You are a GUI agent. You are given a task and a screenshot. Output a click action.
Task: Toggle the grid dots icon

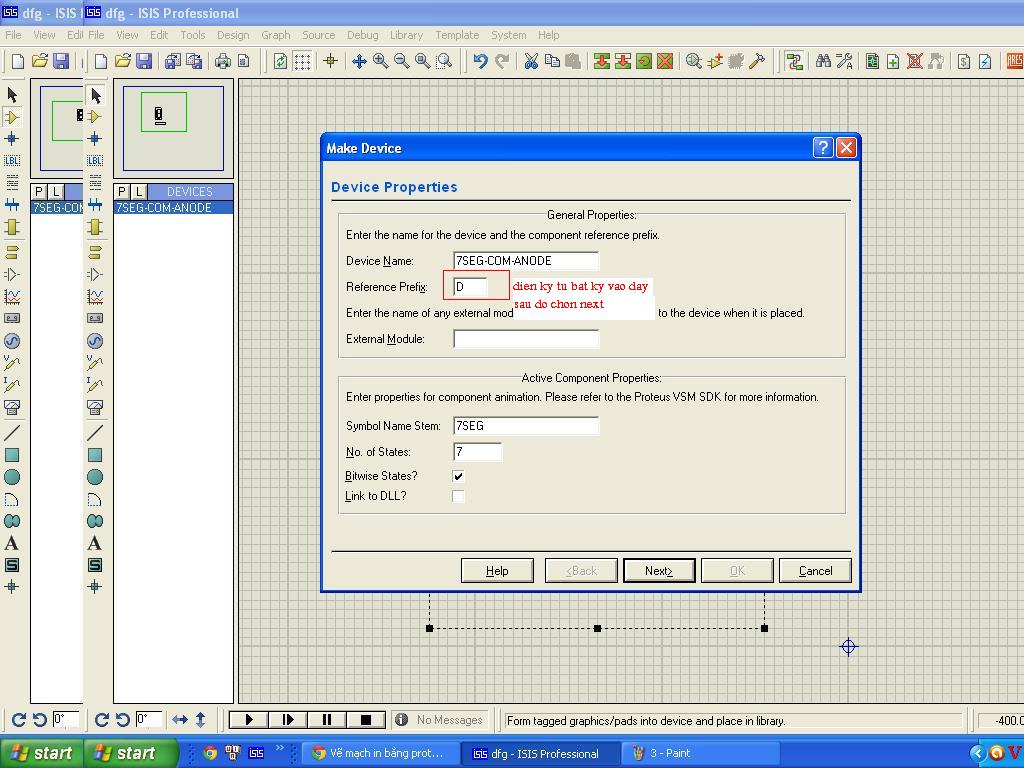point(302,61)
